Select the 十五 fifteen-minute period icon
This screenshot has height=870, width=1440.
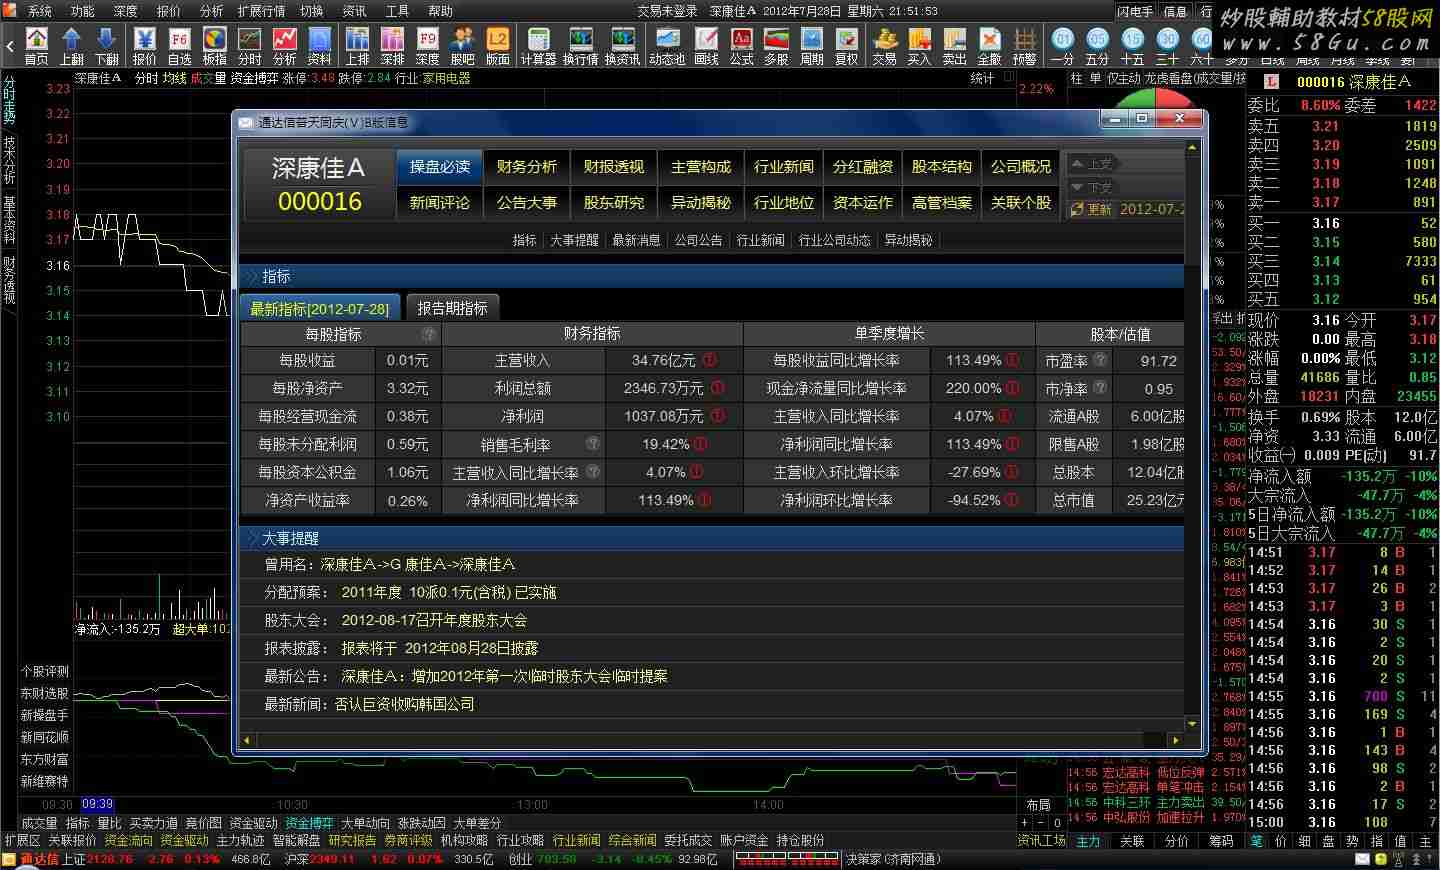(x=1133, y=46)
